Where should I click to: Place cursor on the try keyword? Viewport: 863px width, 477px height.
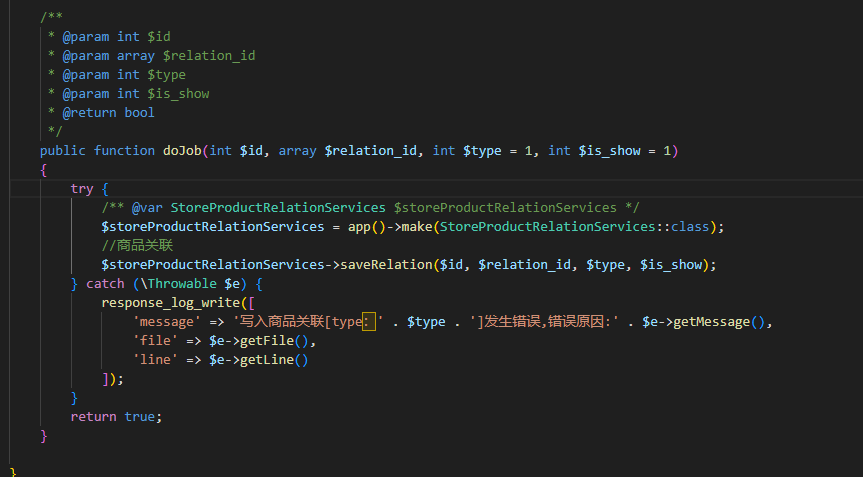pos(82,189)
